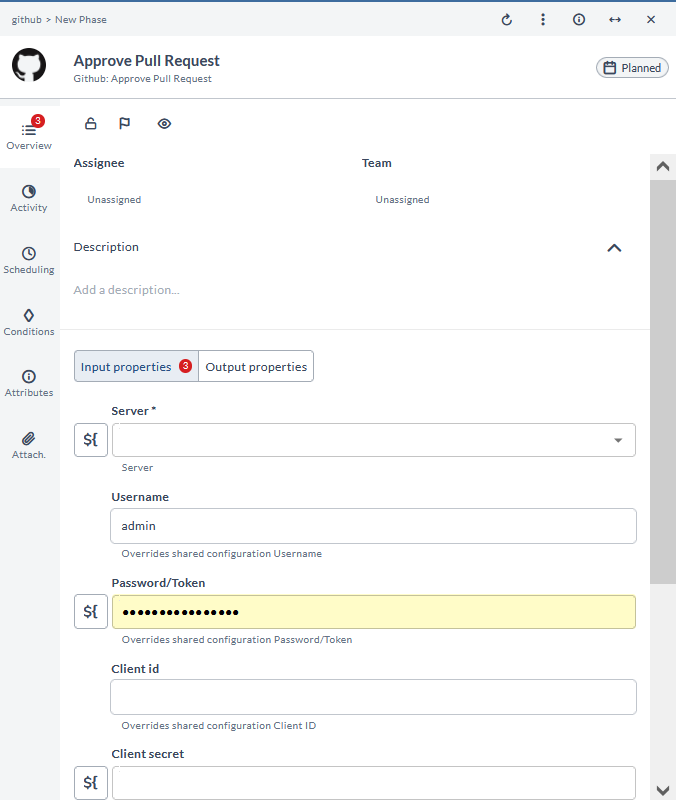Click the lock icon below task title

pyautogui.click(x=91, y=124)
